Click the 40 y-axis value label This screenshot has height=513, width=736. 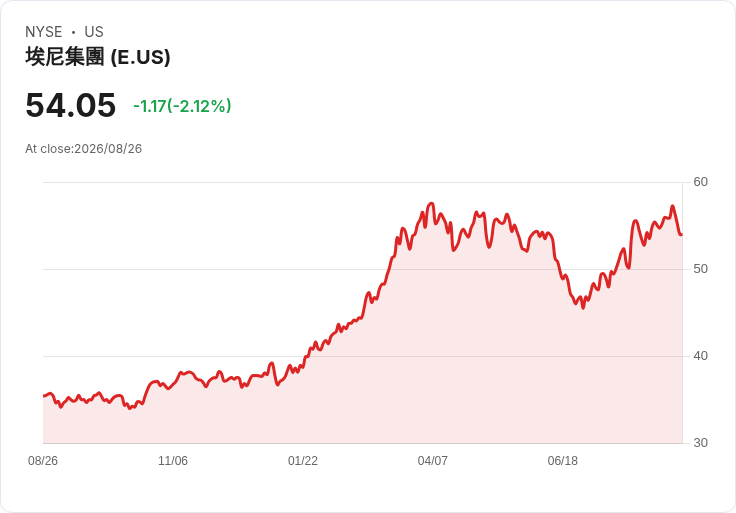[700, 356]
